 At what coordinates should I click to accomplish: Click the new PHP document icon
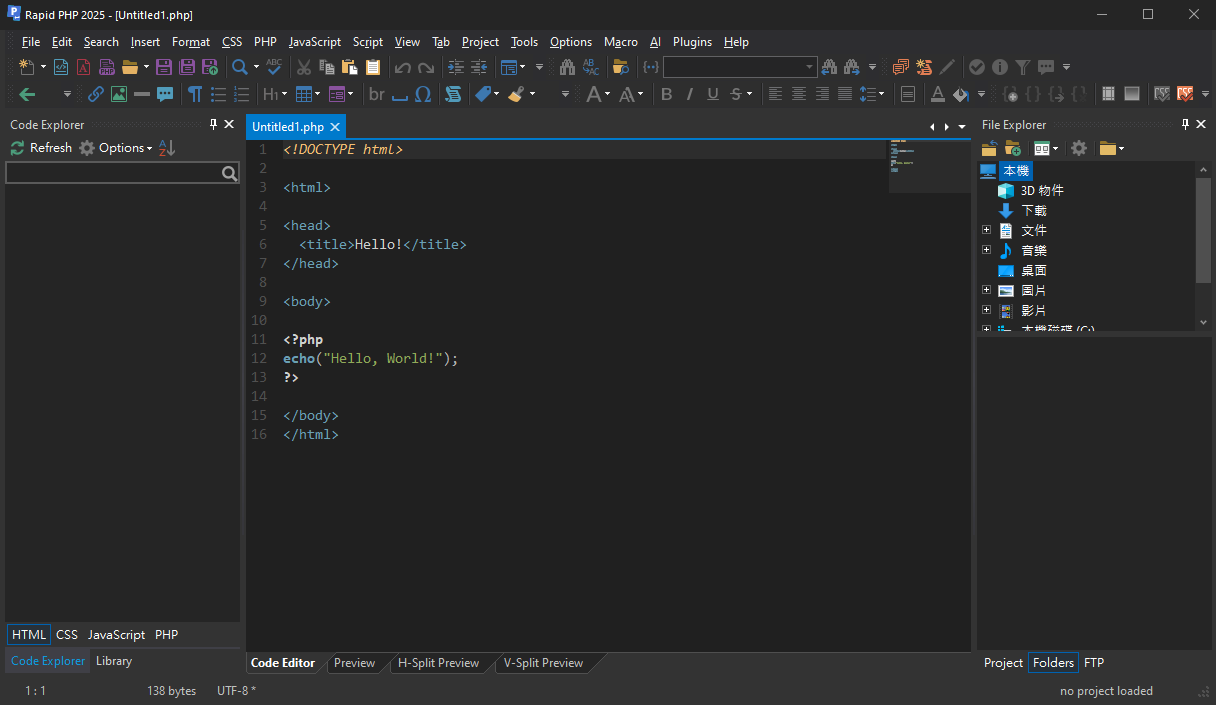click(x=107, y=67)
